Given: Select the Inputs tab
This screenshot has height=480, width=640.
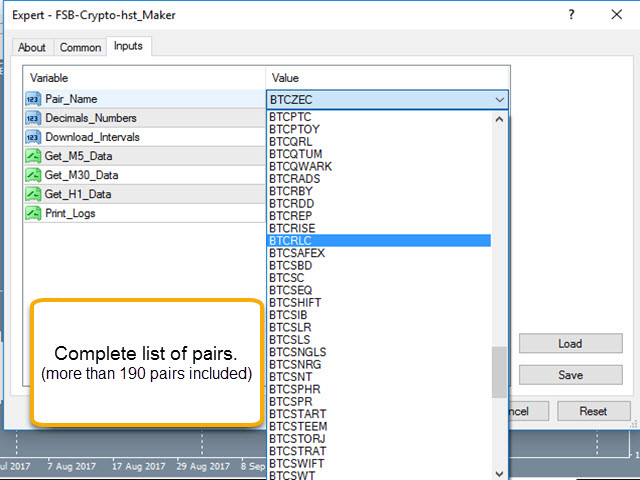Looking at the screenshot, I should [x=128, y=46].
